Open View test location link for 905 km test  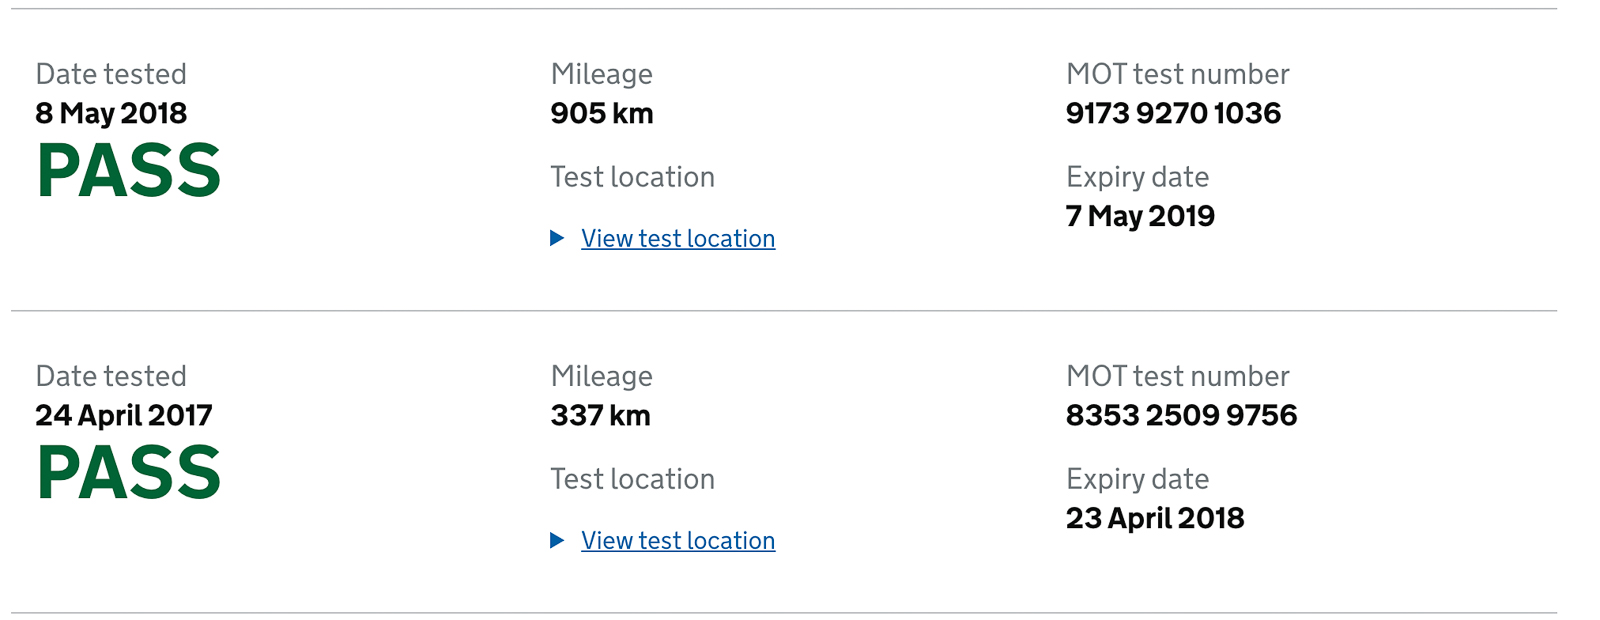678,238
